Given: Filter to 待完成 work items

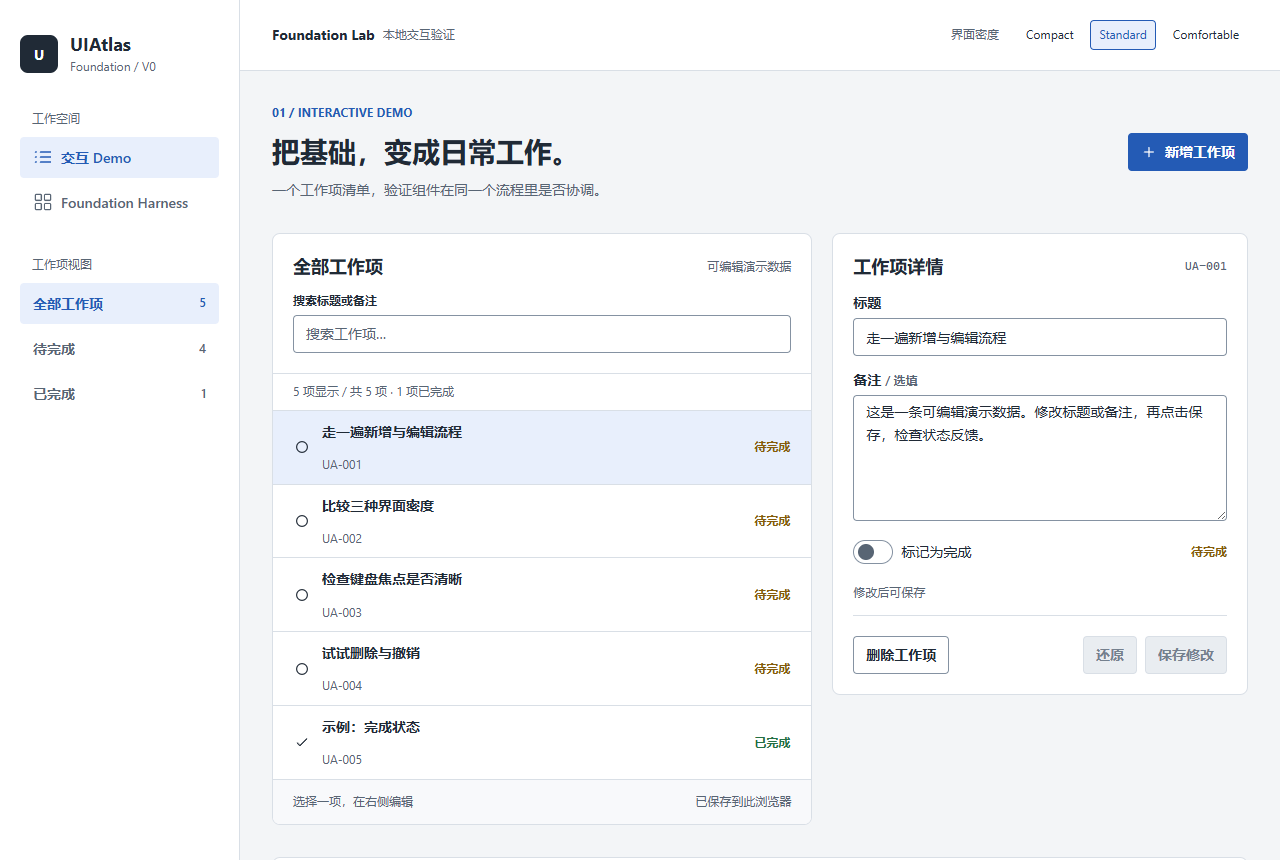Looking at the screenshot, I should (119, 348).
